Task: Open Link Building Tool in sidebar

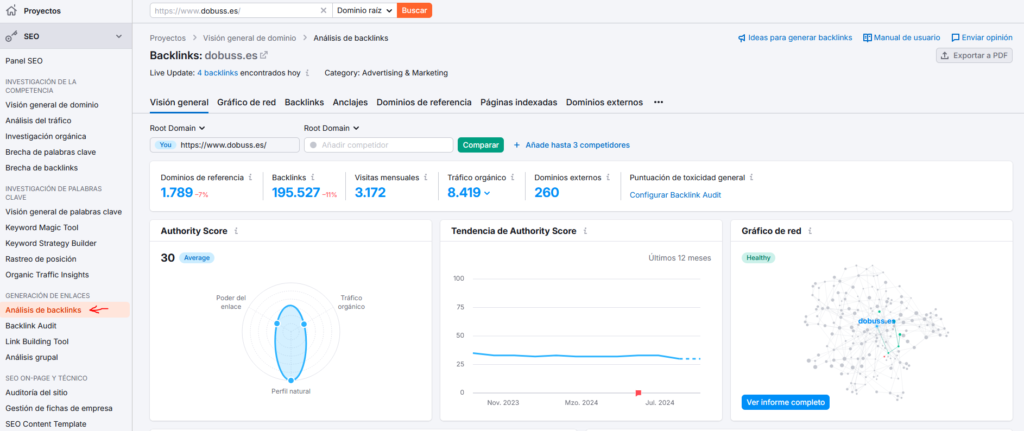Action: pyautogui.click(x=37, y=342)
